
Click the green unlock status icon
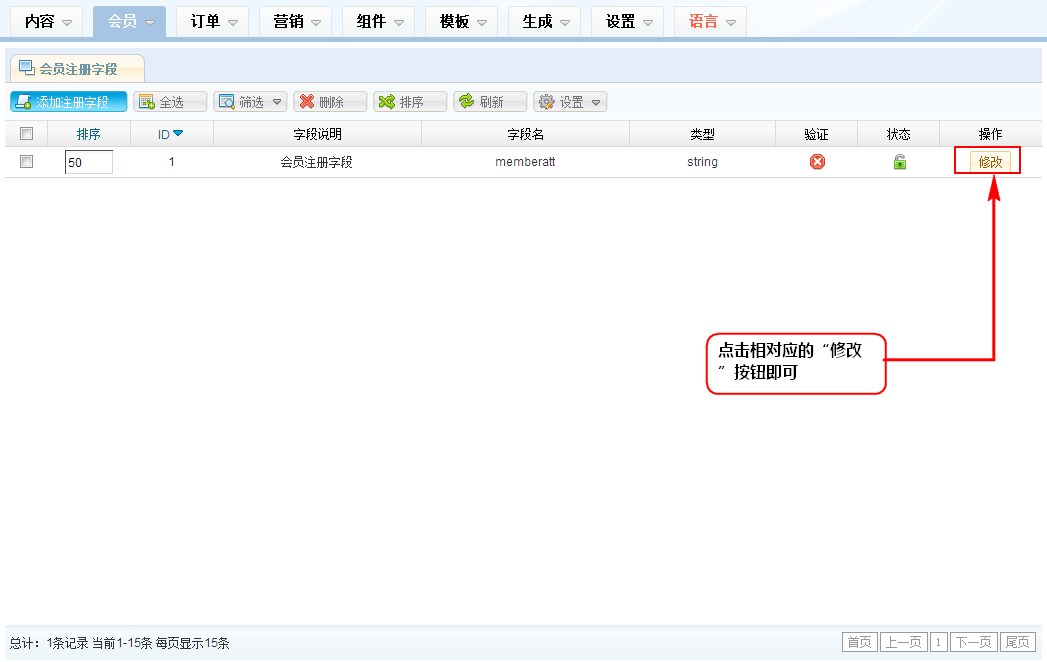[899, 162]
